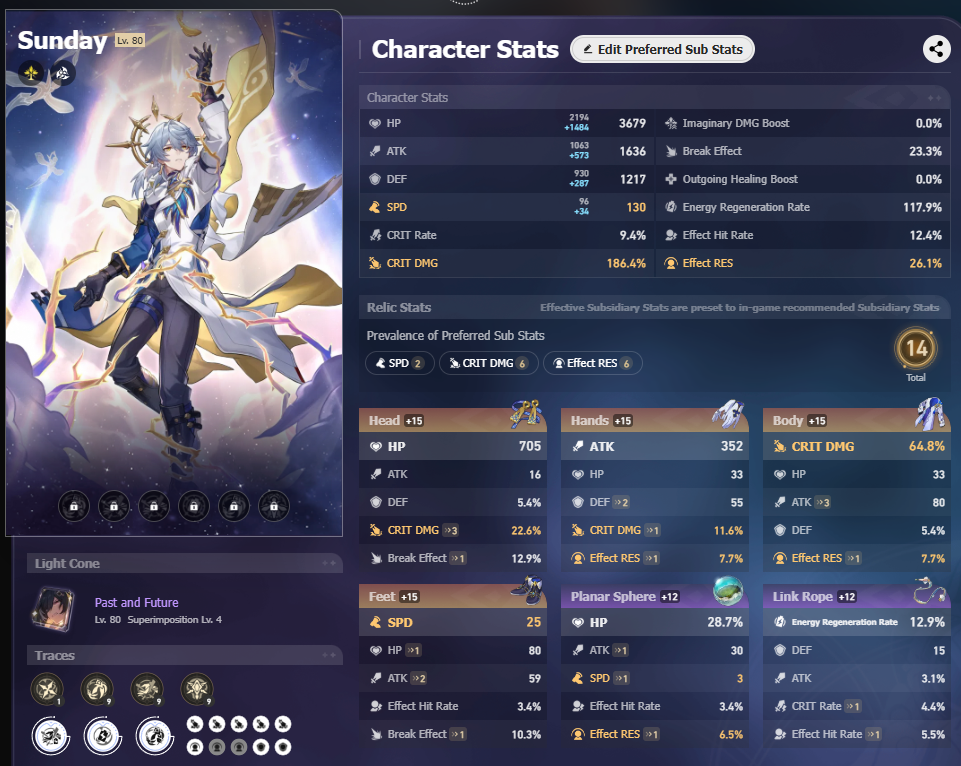
Task: Click the Feet relic boots icon
Action: click(526, 590)
